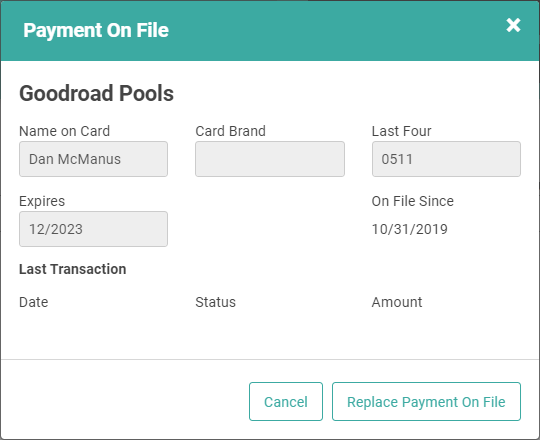The image size is (540, 440).
Task: Click the Last Four label
Action: [401, 131]
